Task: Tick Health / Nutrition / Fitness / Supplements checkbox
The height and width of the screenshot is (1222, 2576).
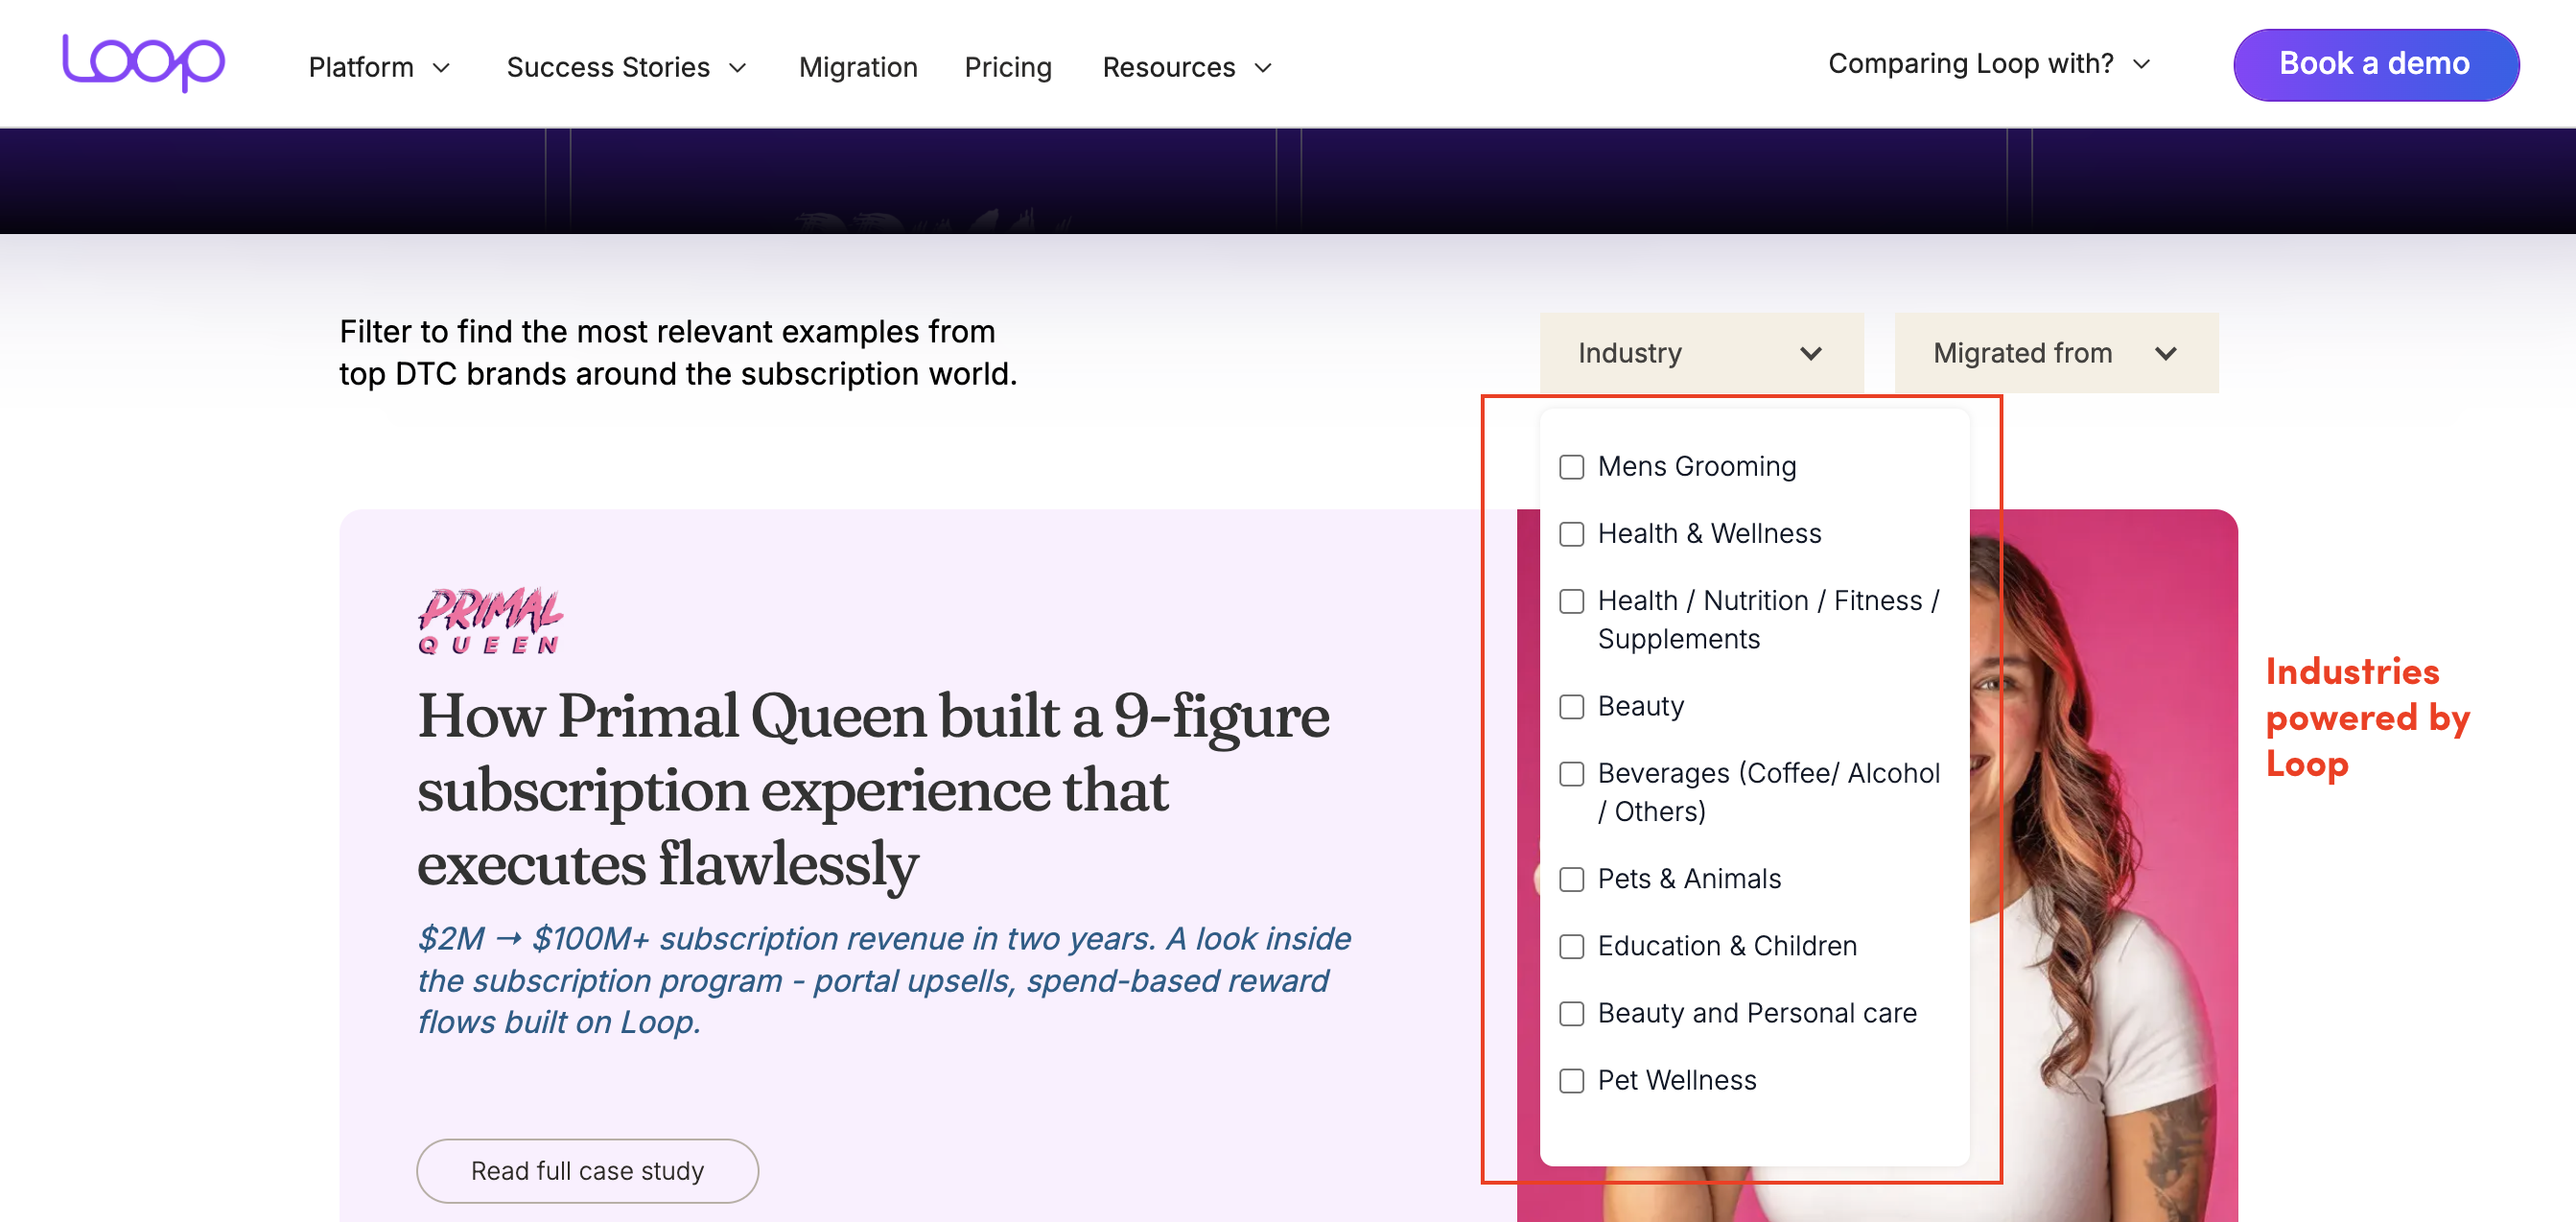Action: pos(1571,601)
